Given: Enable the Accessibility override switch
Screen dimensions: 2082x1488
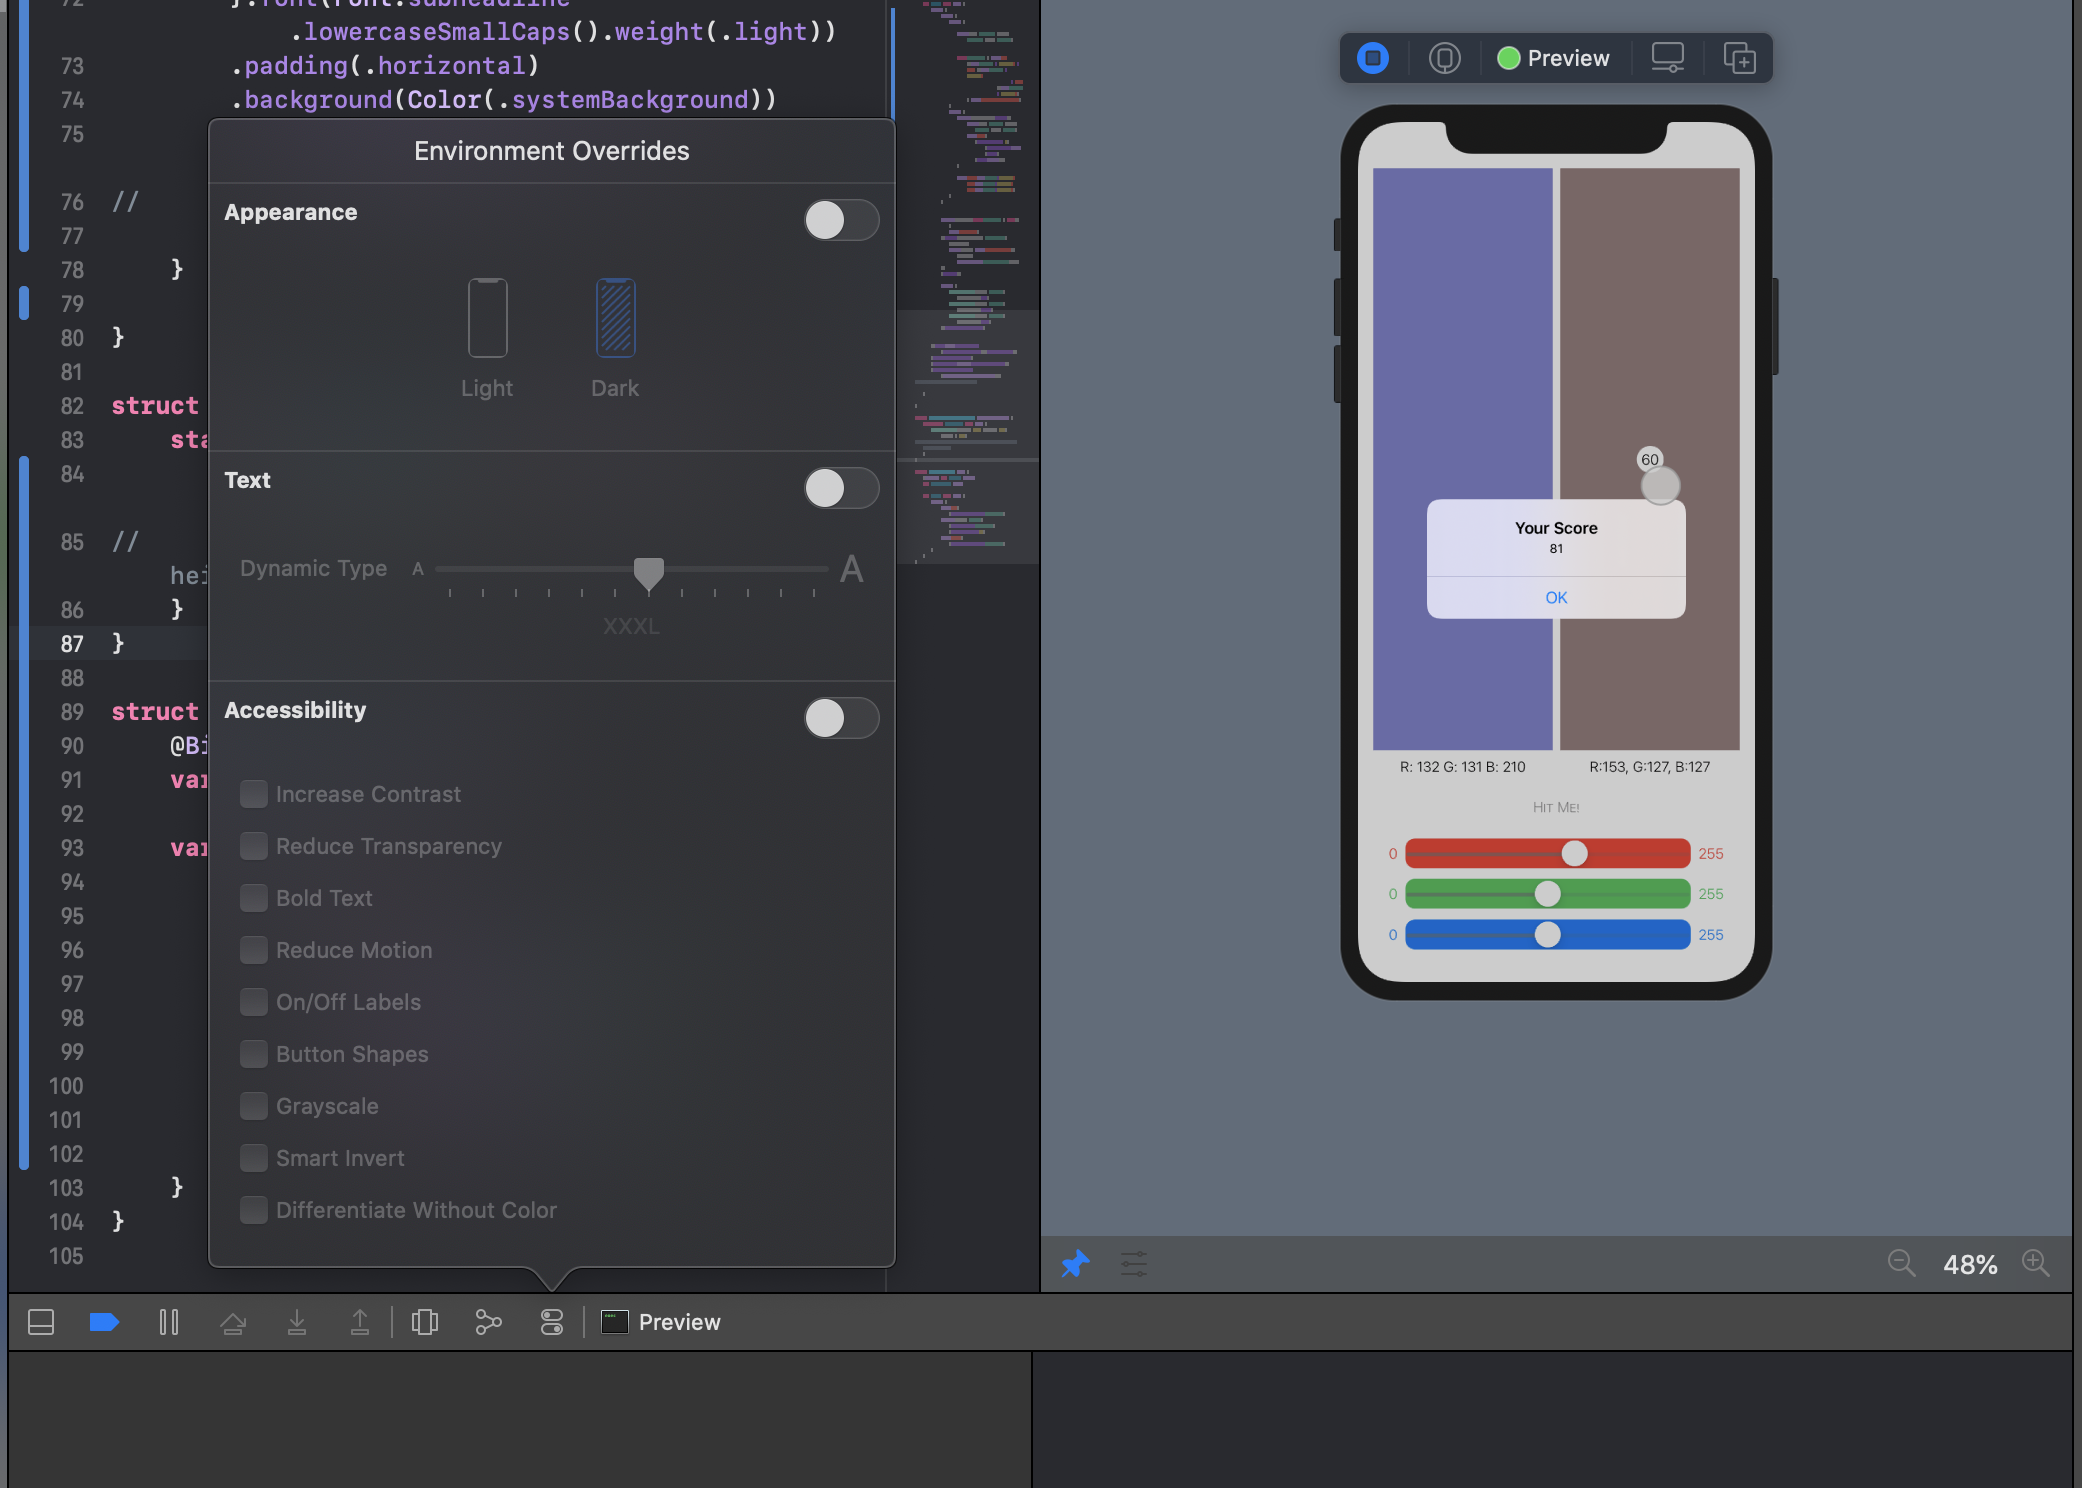Looking at the screenshot, I should click(841, 718).
